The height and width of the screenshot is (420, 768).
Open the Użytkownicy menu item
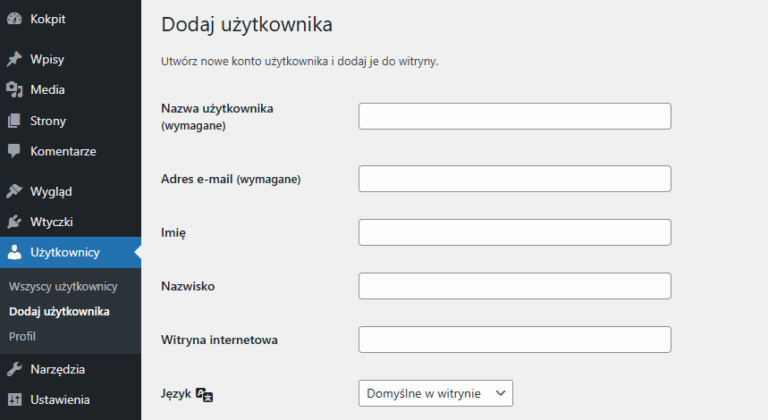(x=65, y=252)
